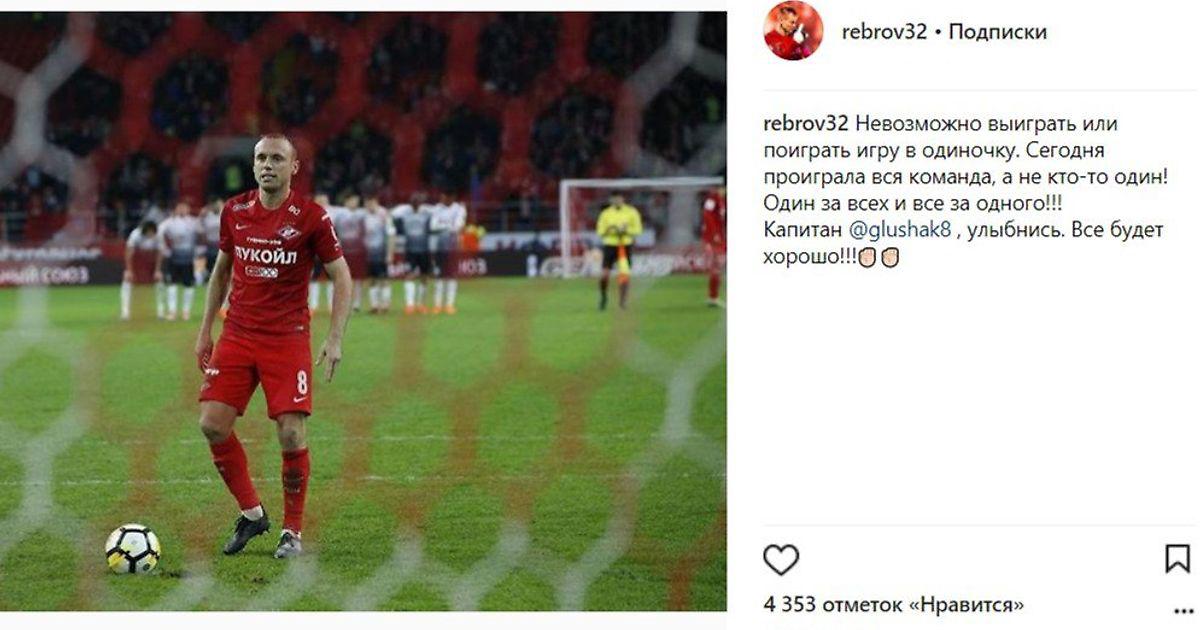Click the Лукойл logo on the red jersey
The height and width of the screenshot is (630, 1200).
pos(265,255)
